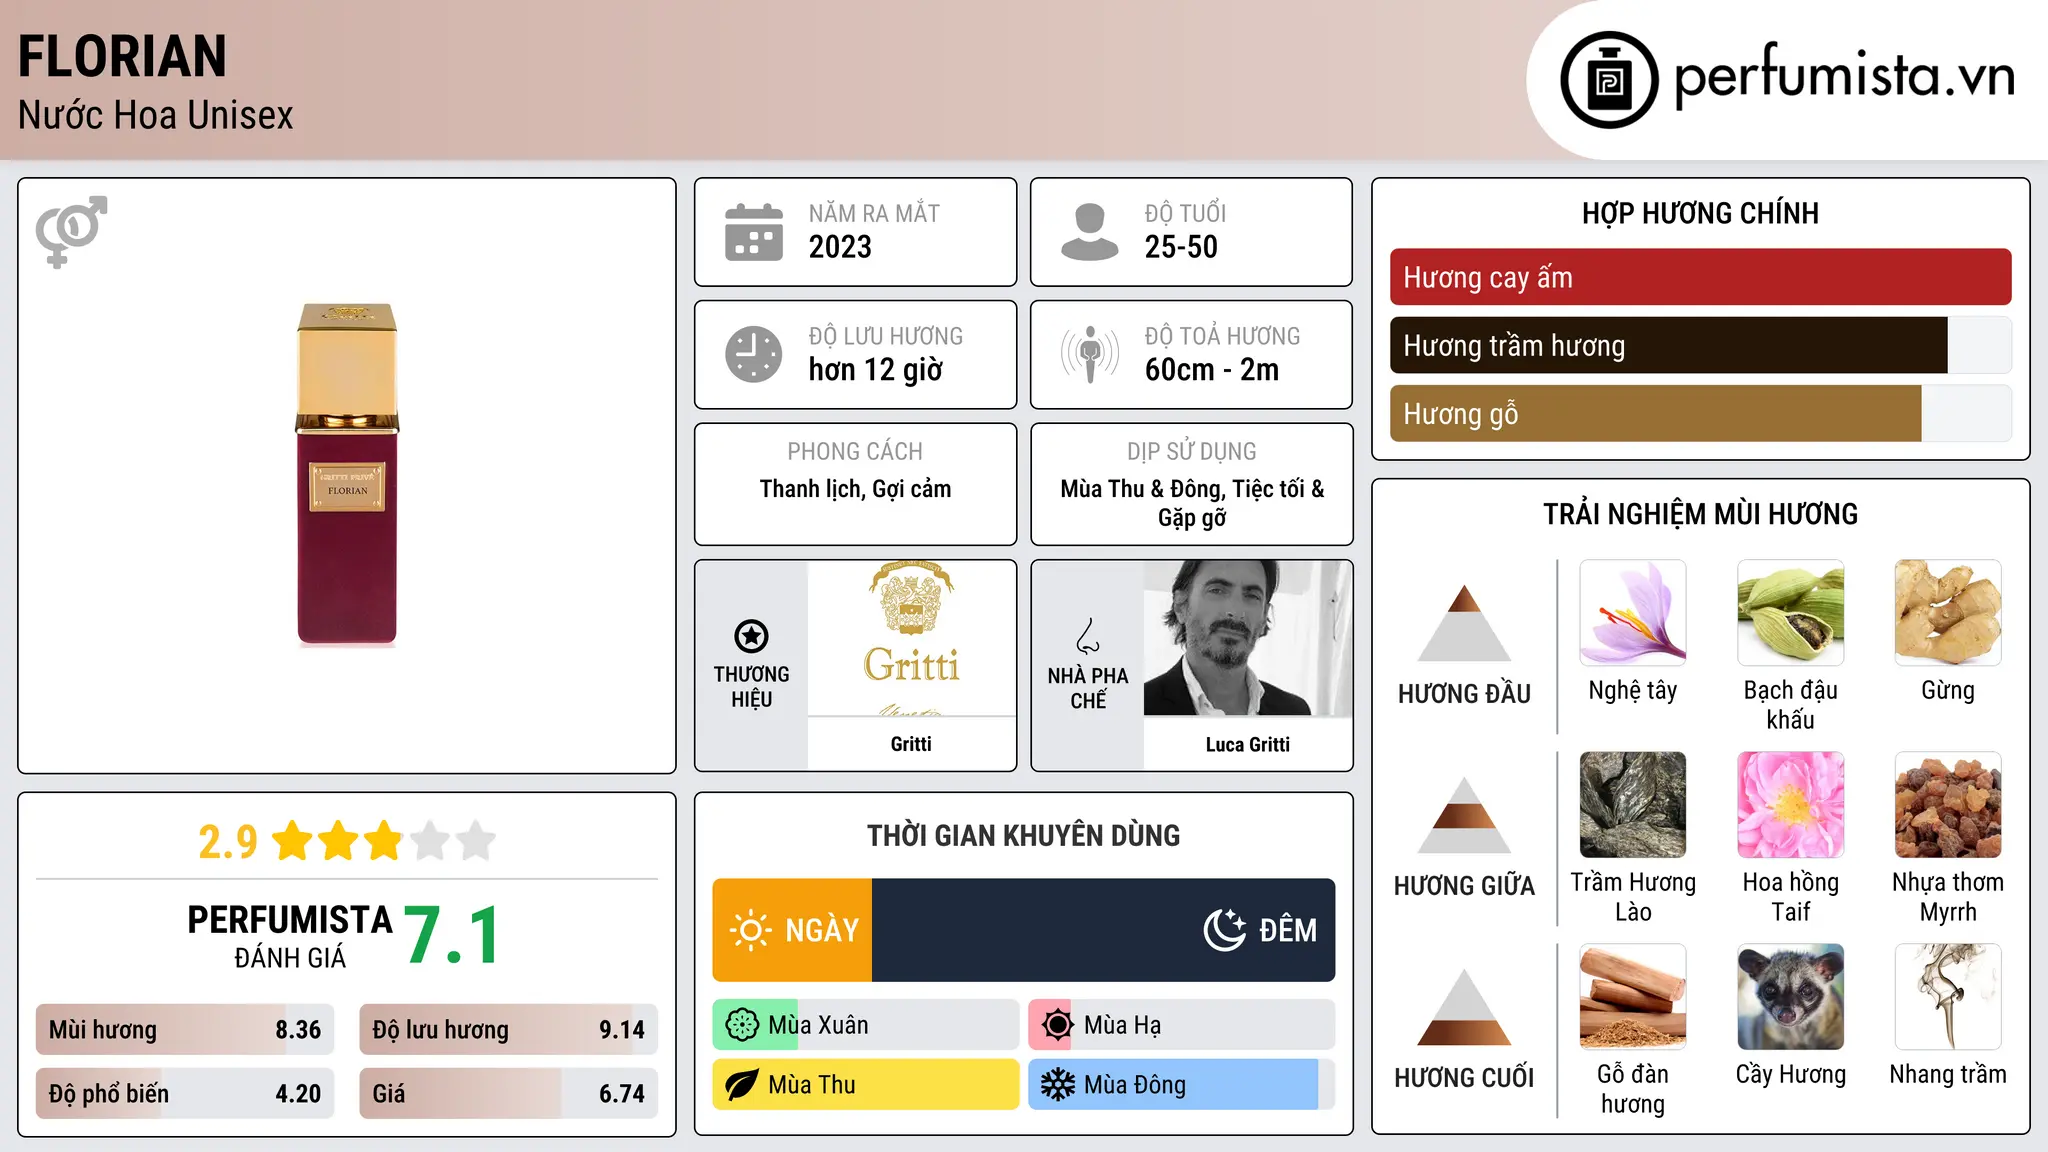
Task: Click the Nước Hoa Unisex subtitle
Action: click(x=156, y=116)
